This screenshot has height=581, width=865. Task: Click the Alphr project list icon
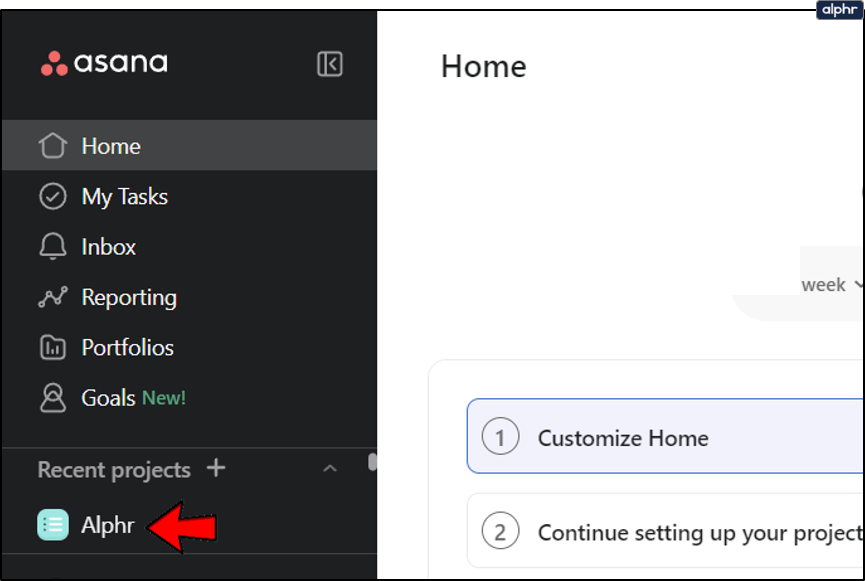(52, 524)
